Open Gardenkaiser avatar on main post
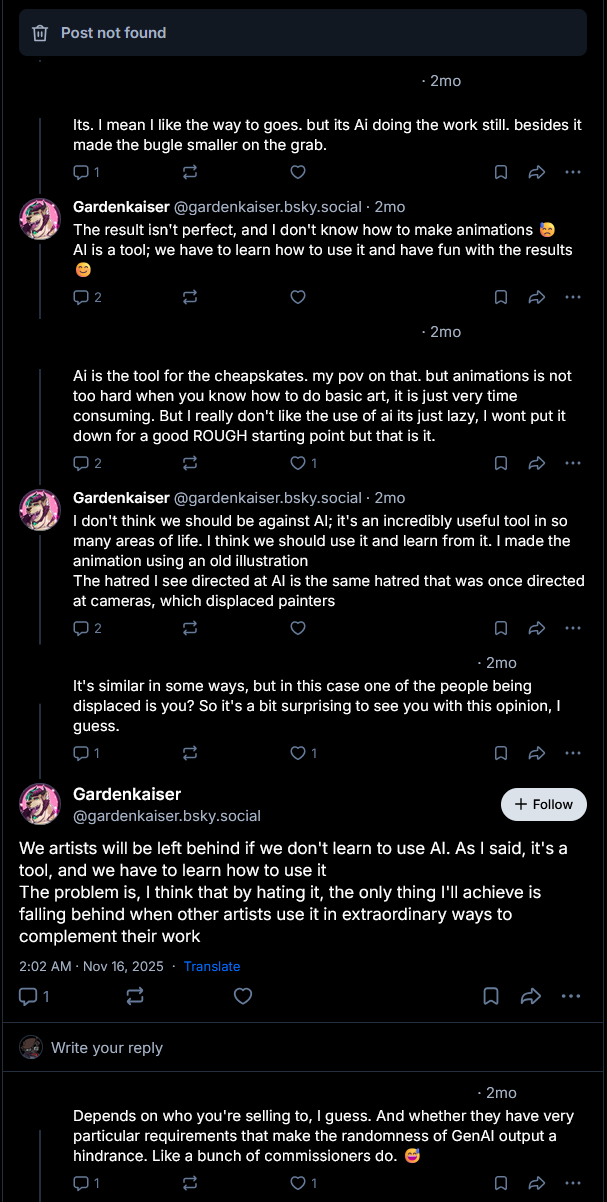The height and width of the screenshot is (1202, 607). [40, 804]
